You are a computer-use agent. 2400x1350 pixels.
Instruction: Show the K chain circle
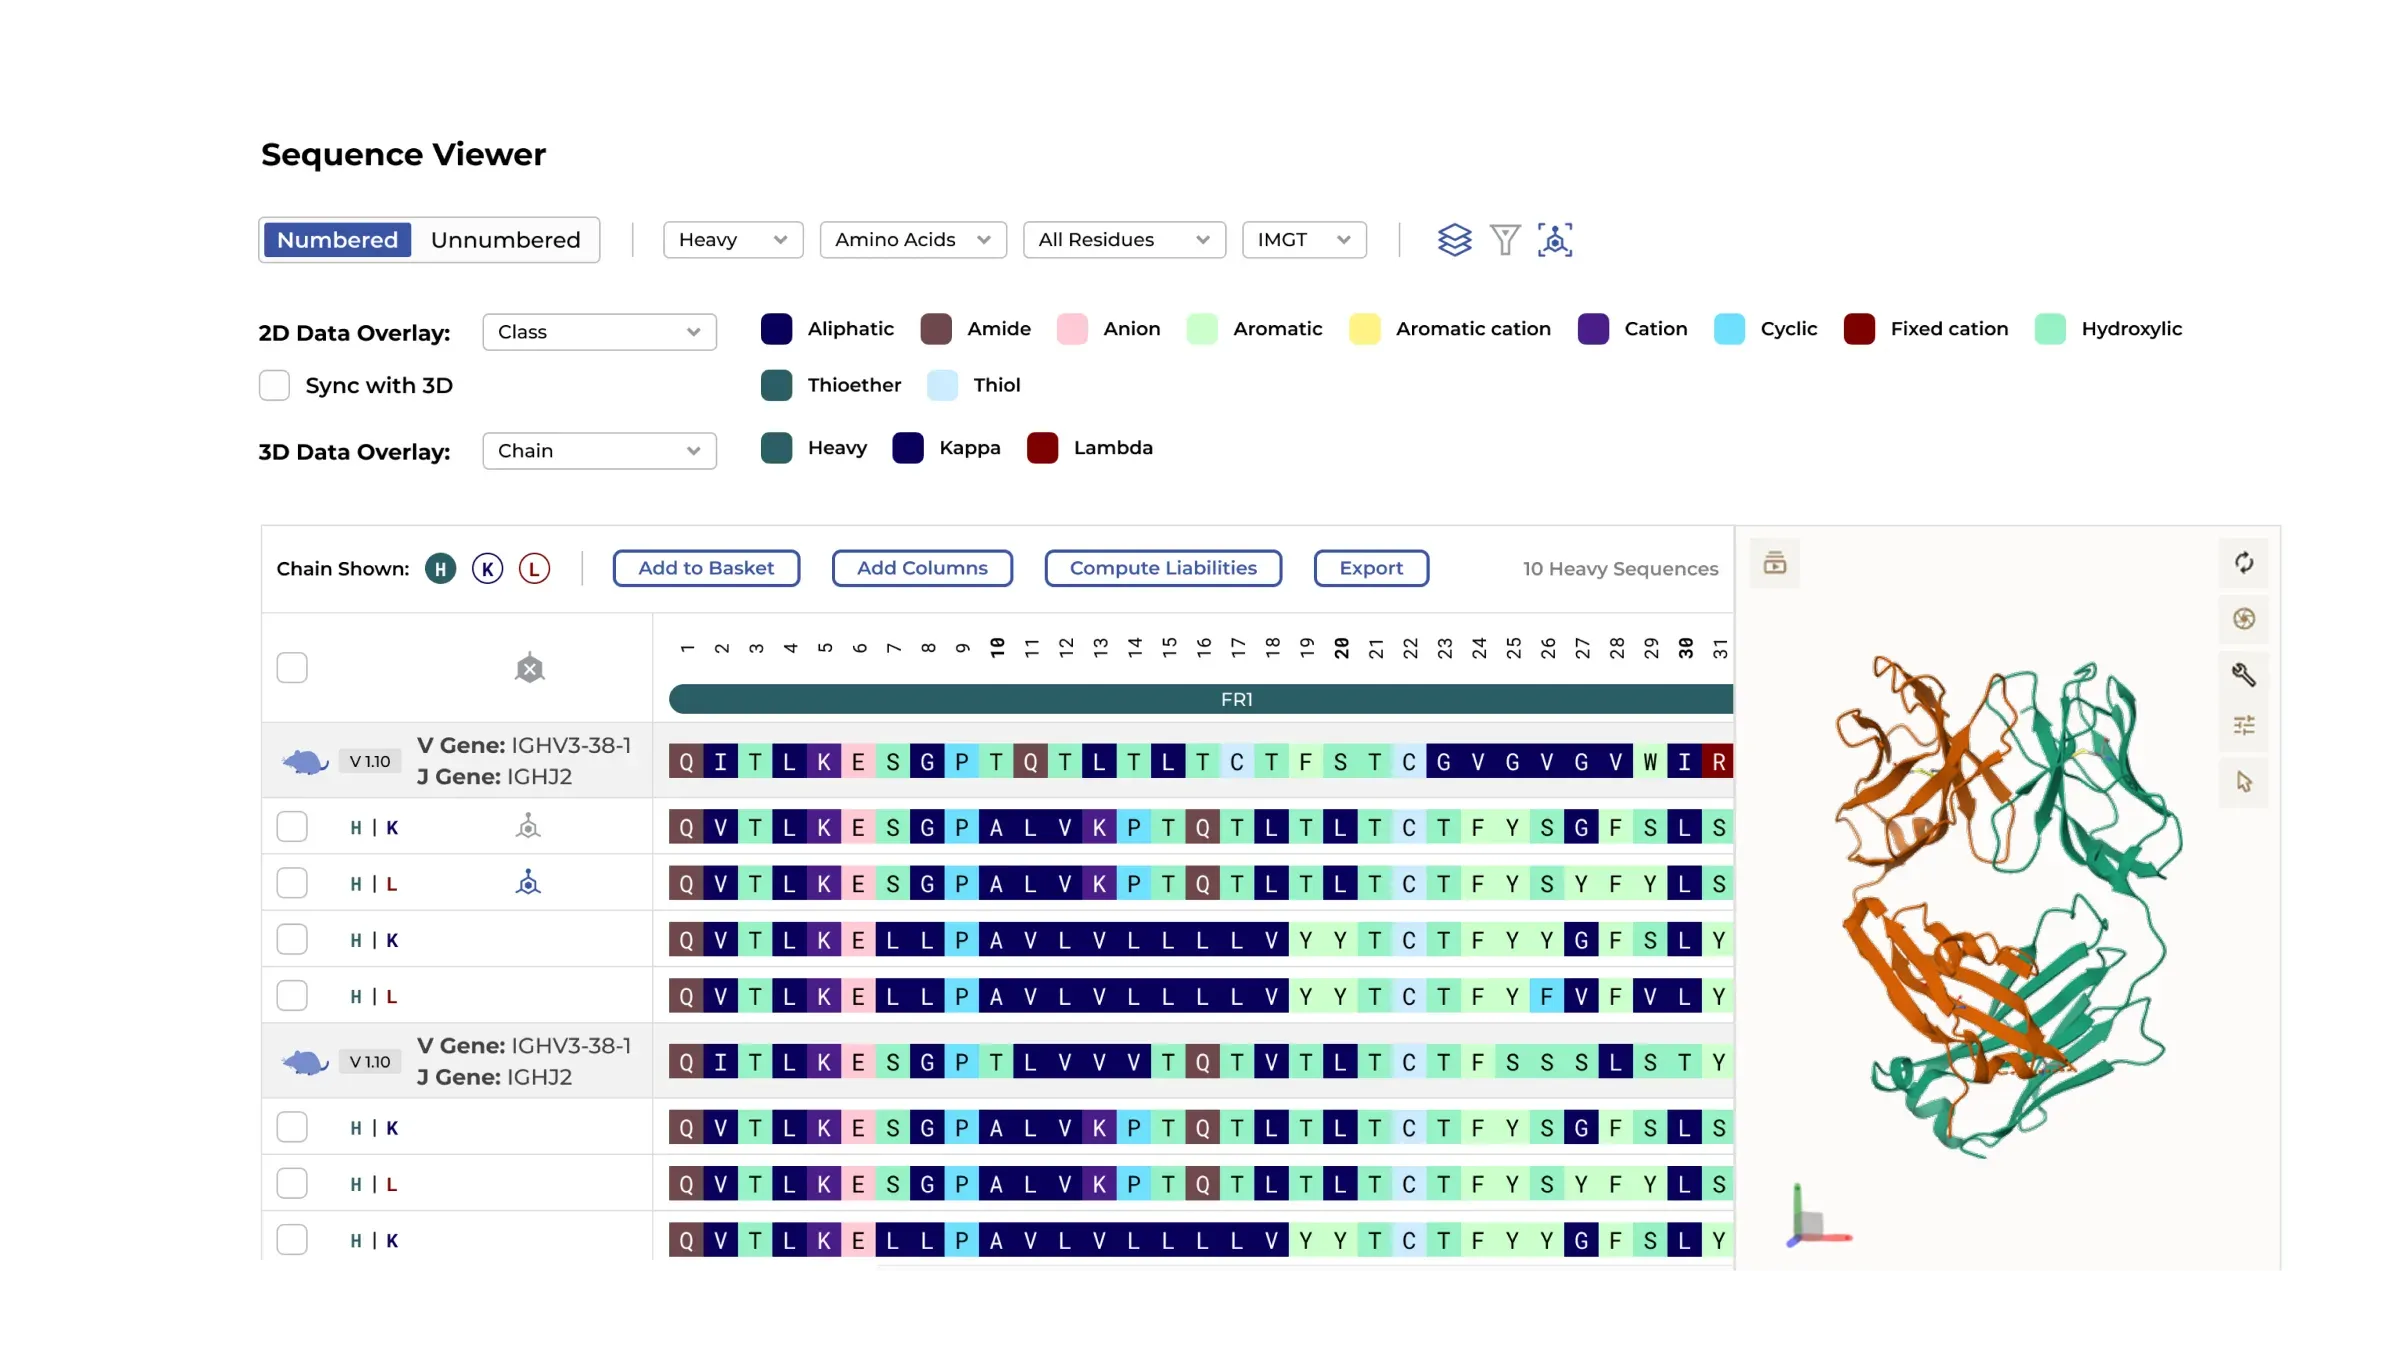488,569
